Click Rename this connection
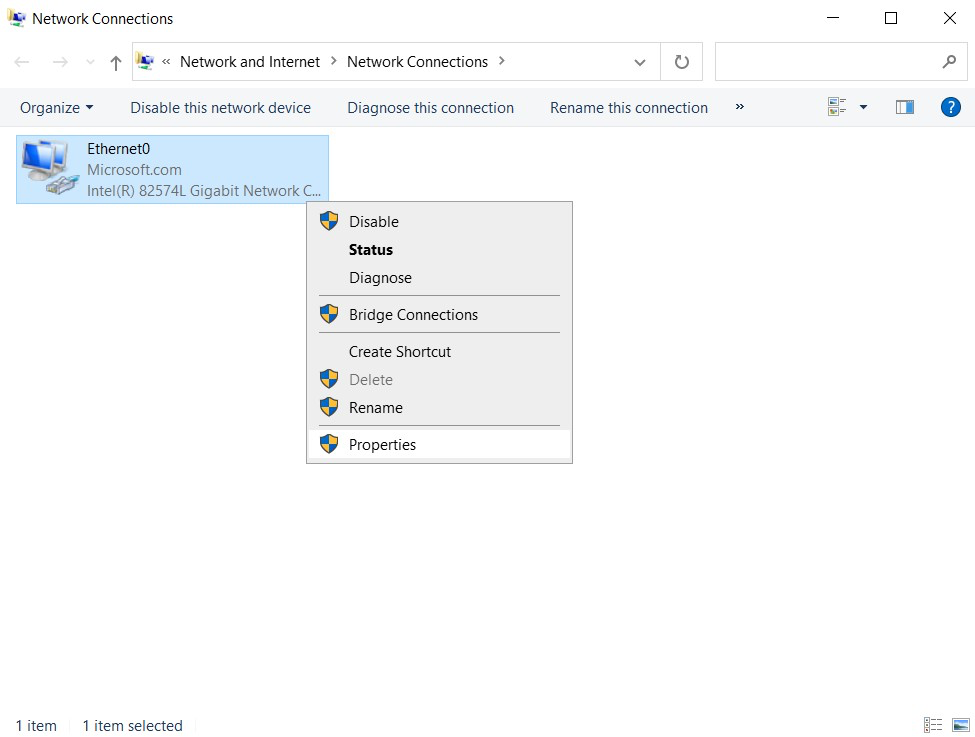The image size is (975, 737). (629, 108)
